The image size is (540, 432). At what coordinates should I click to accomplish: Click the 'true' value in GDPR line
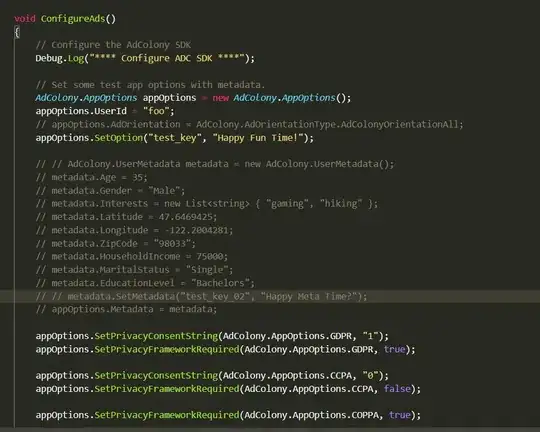[394, 349]
